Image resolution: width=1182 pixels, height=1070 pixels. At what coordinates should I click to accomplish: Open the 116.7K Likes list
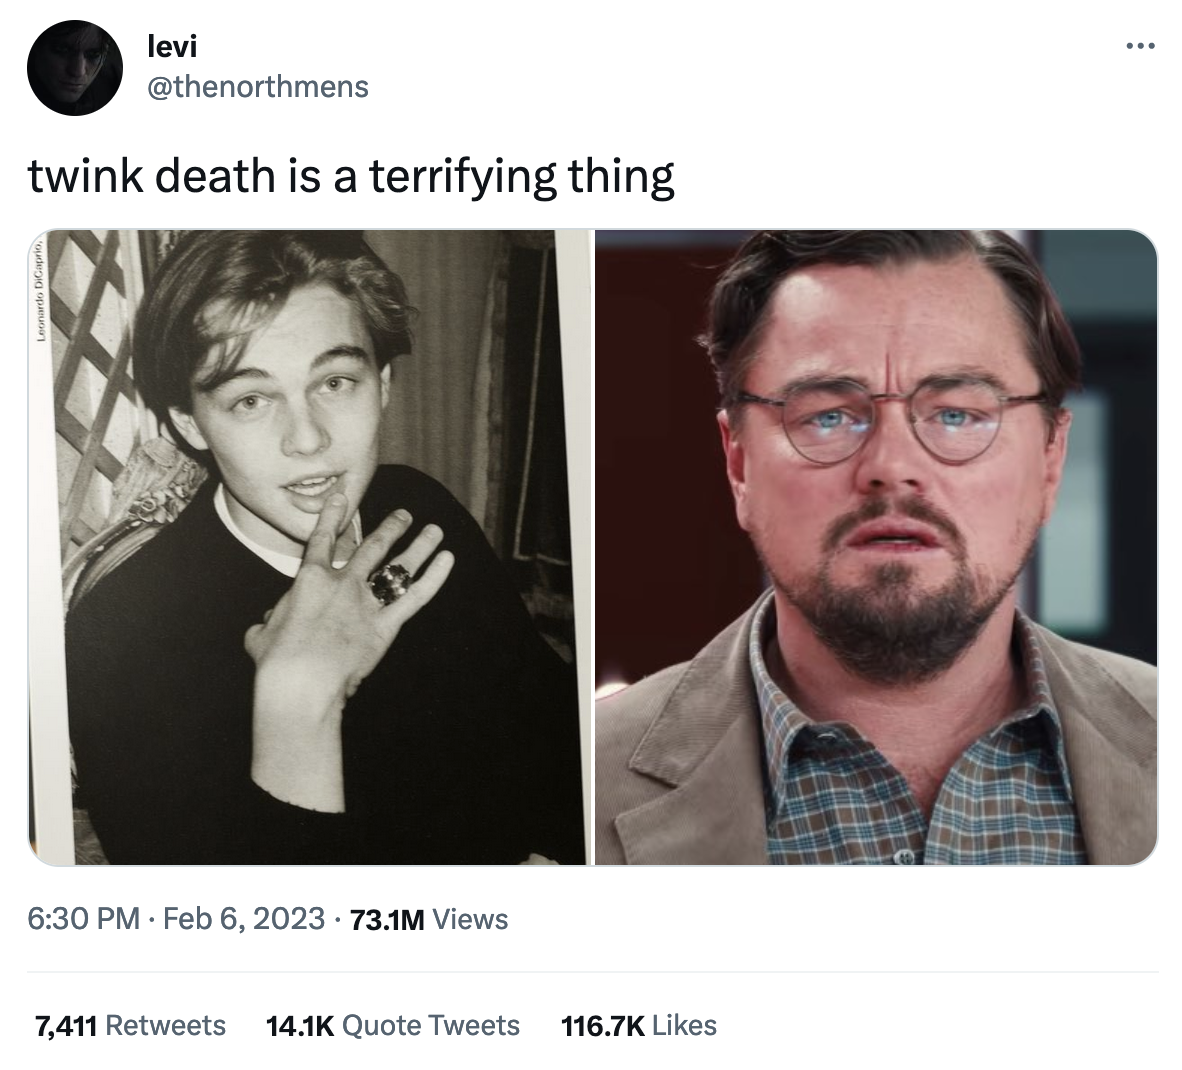pos(639,1025)
